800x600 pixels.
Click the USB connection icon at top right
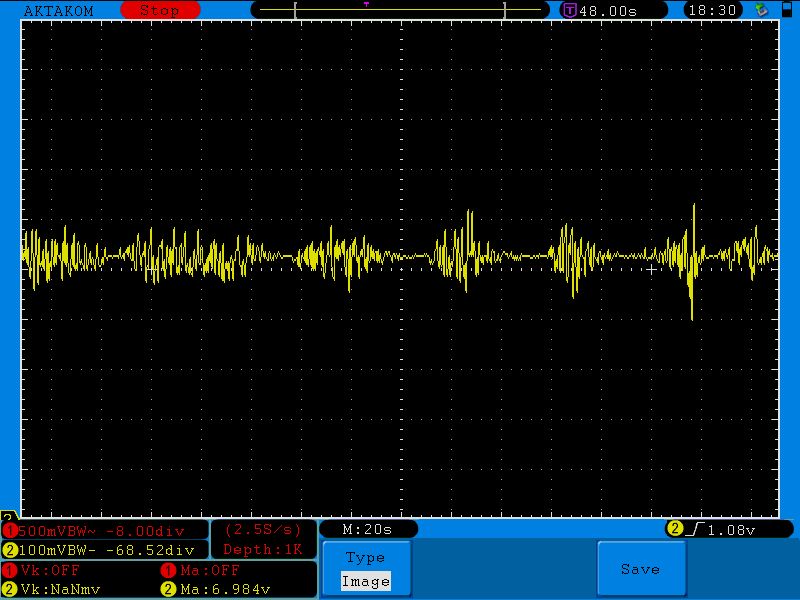click(761, 9)
